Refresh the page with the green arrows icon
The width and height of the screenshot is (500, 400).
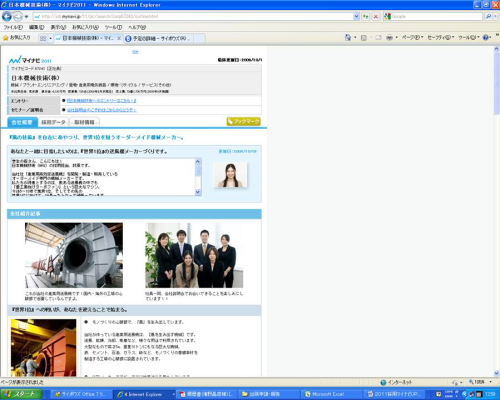click(366, 16)
